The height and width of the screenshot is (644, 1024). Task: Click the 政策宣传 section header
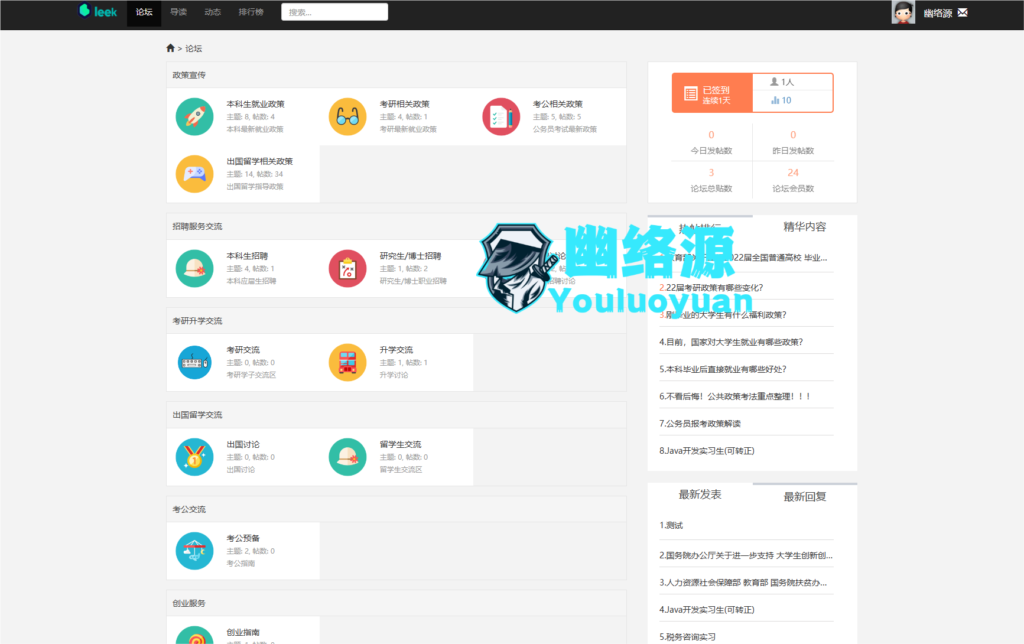point(189,75)
